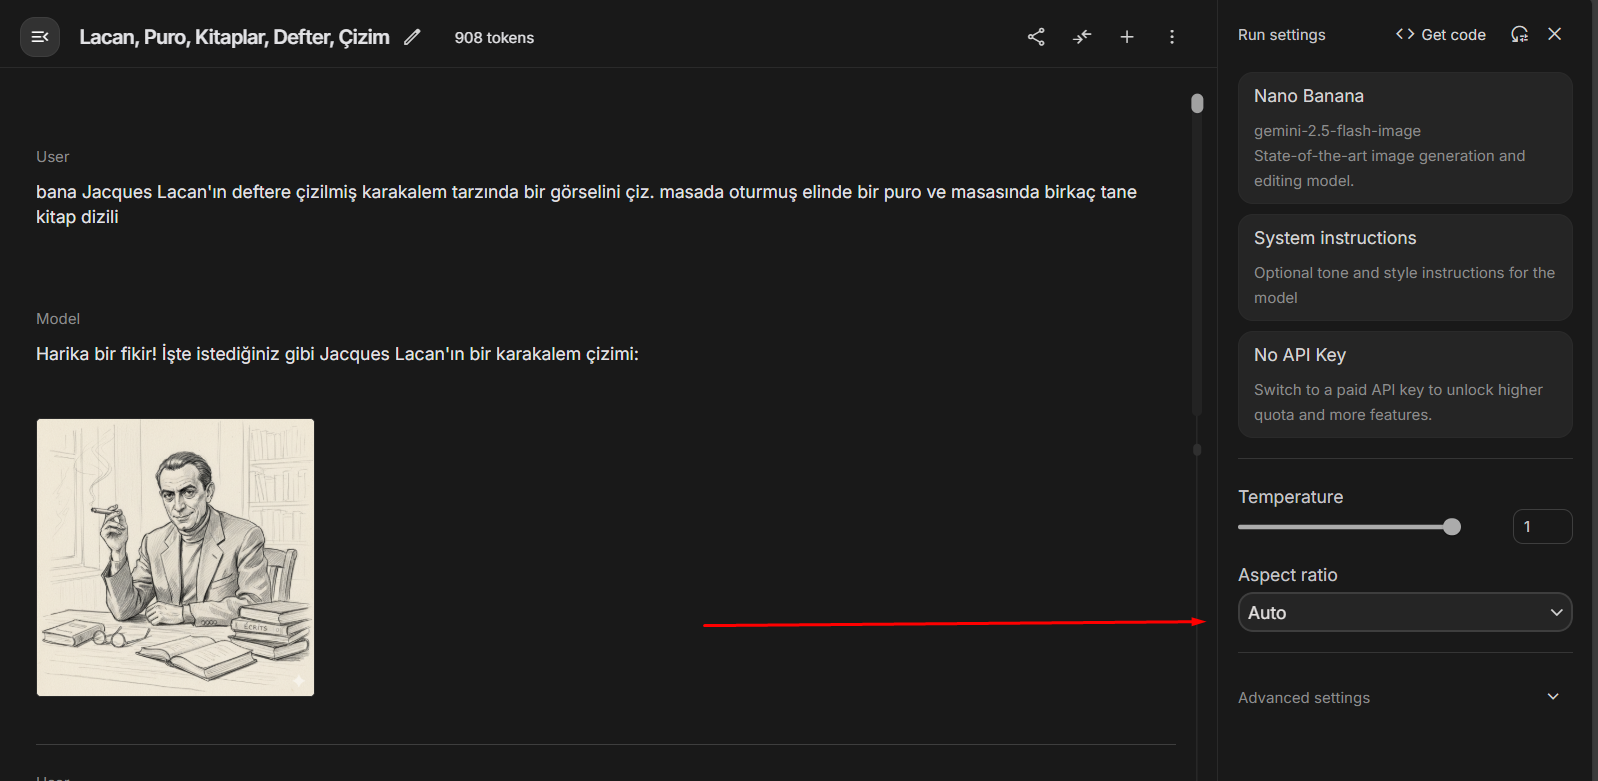
Task: Click the gemini-2.5-flash-image model name
Action: [1337, 131]
